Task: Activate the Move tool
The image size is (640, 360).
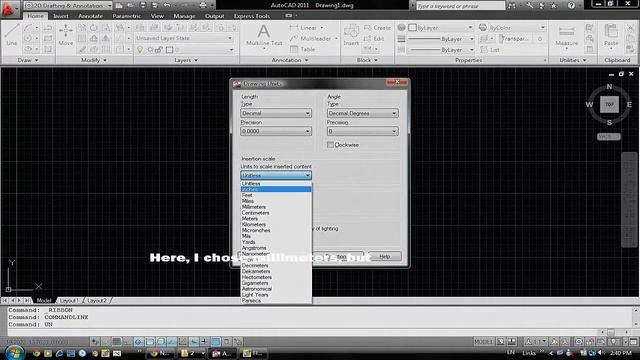Action: 66,35
